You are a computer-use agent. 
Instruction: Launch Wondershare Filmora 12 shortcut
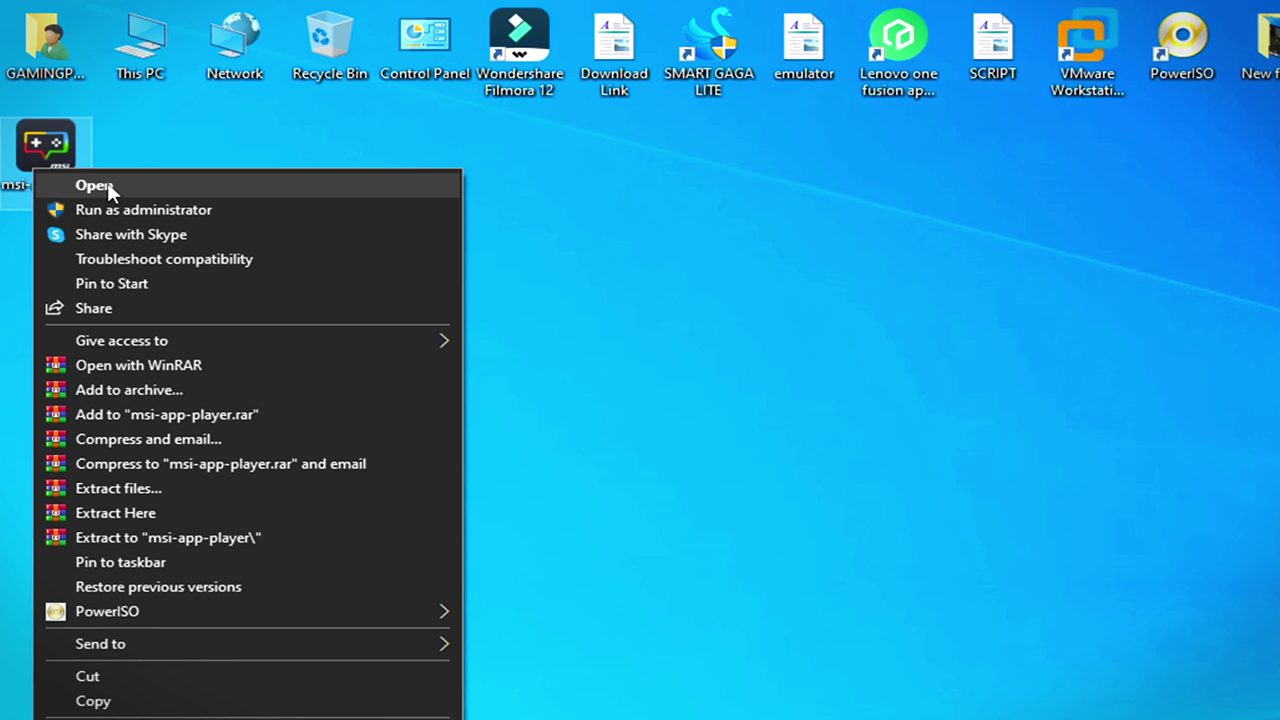pyautogui.click(x=519, y=52)
